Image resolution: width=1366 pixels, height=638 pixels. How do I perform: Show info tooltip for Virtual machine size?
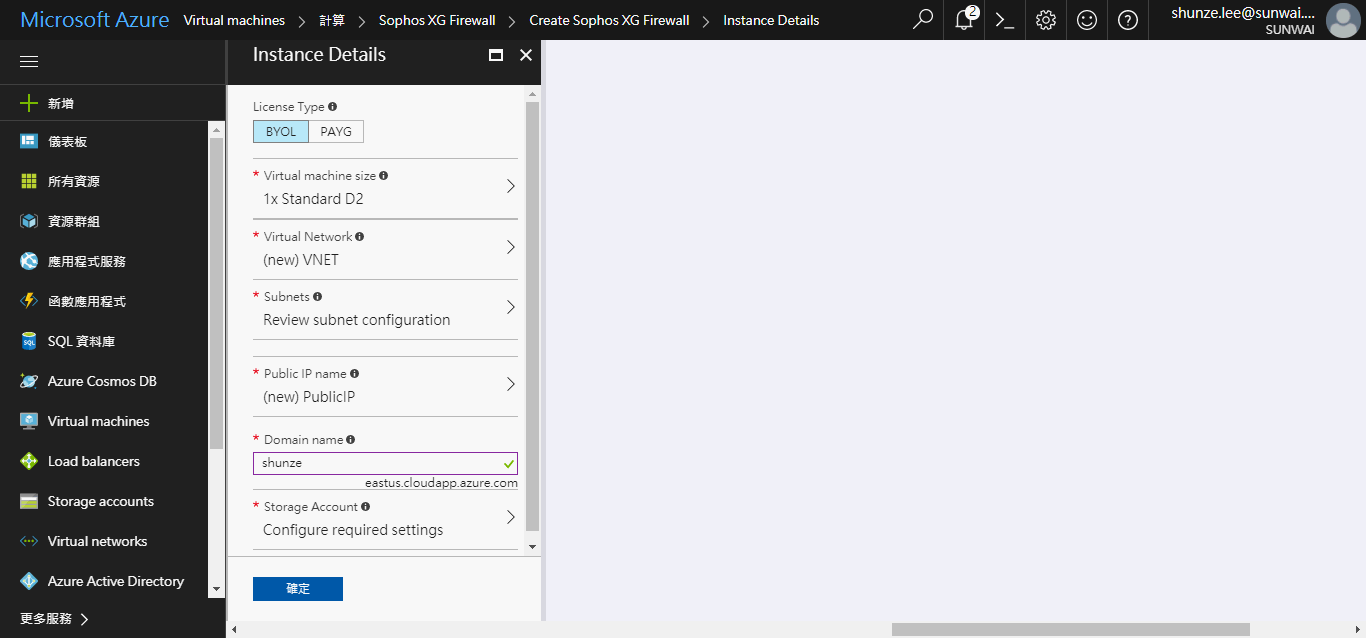[x=384, y=175]
